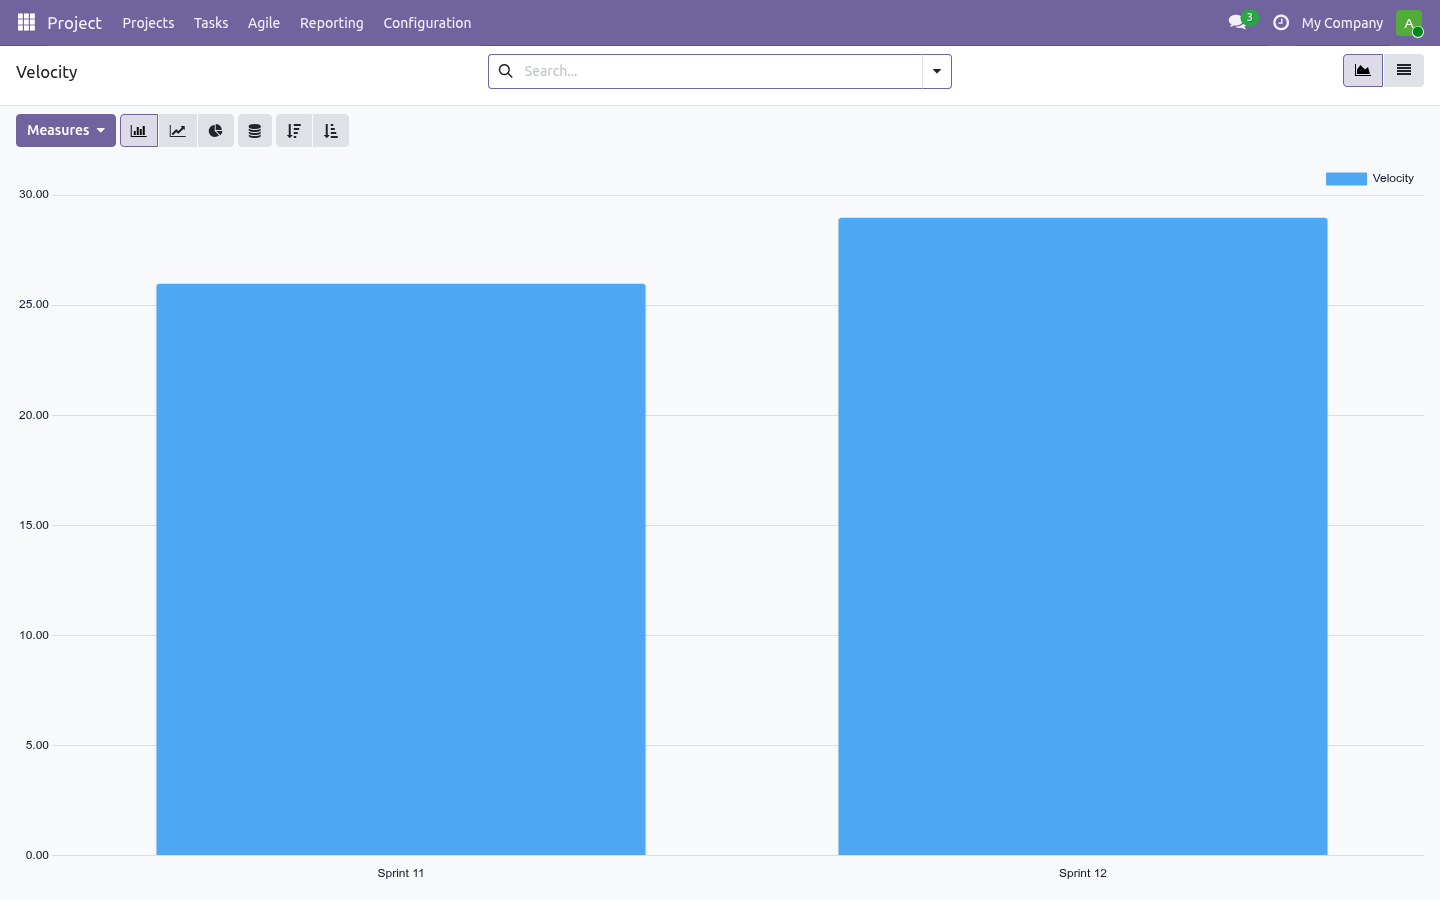The image size is (1440, 900).
Task: Go to Projects in top navigation
Action: click(148, 23)
